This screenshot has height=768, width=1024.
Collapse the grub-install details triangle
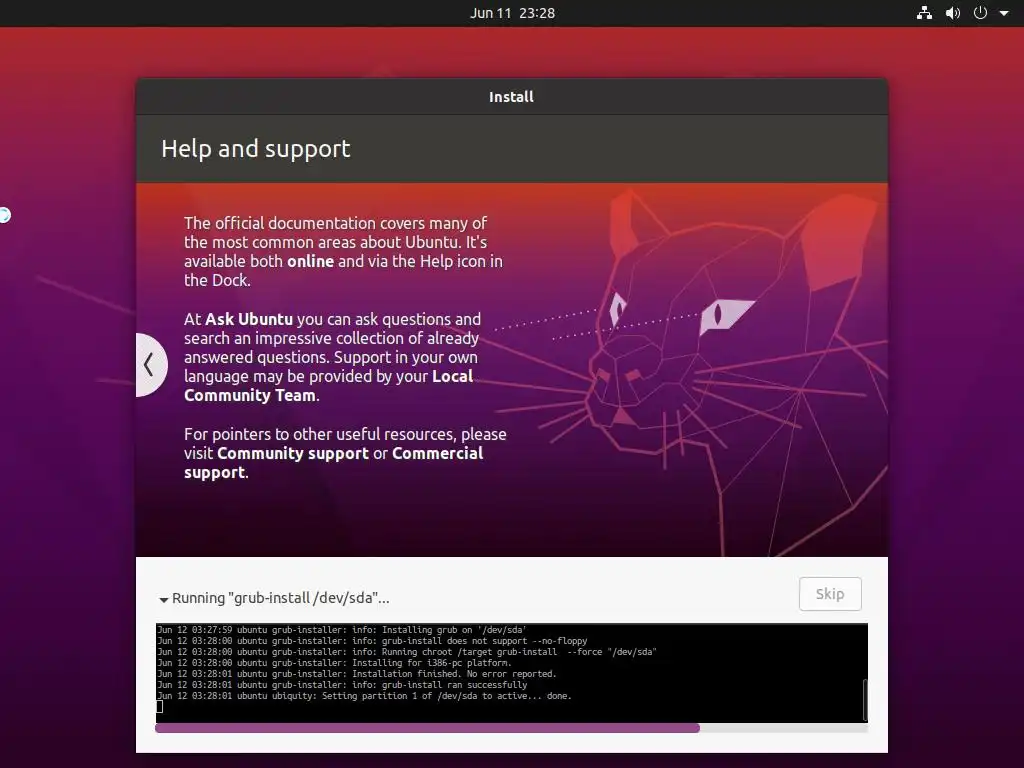[x=163, y=599]
